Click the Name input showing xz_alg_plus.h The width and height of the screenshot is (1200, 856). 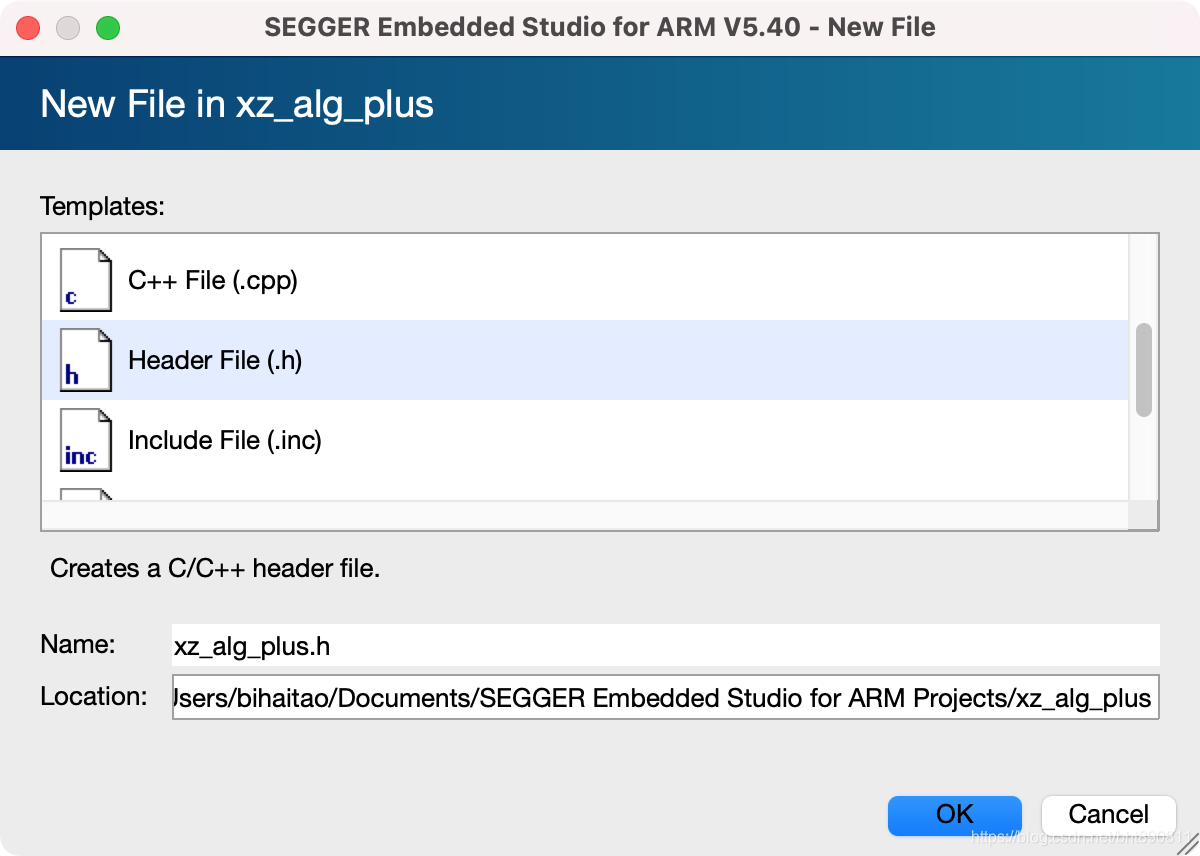(660, 646)
